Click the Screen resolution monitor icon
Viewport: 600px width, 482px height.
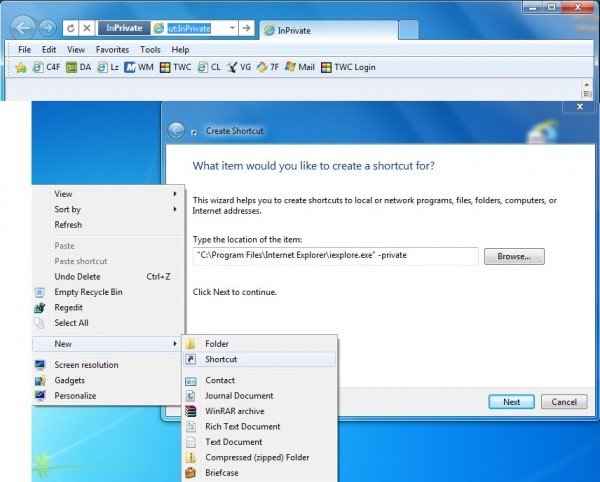(x=40, y=365)
